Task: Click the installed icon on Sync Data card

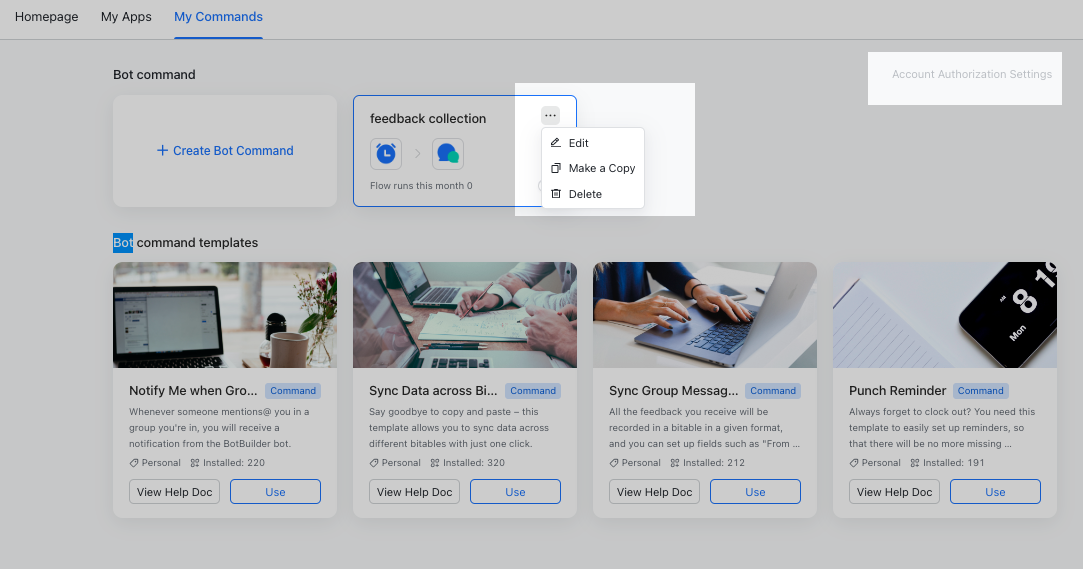Action: coord(434,463)
